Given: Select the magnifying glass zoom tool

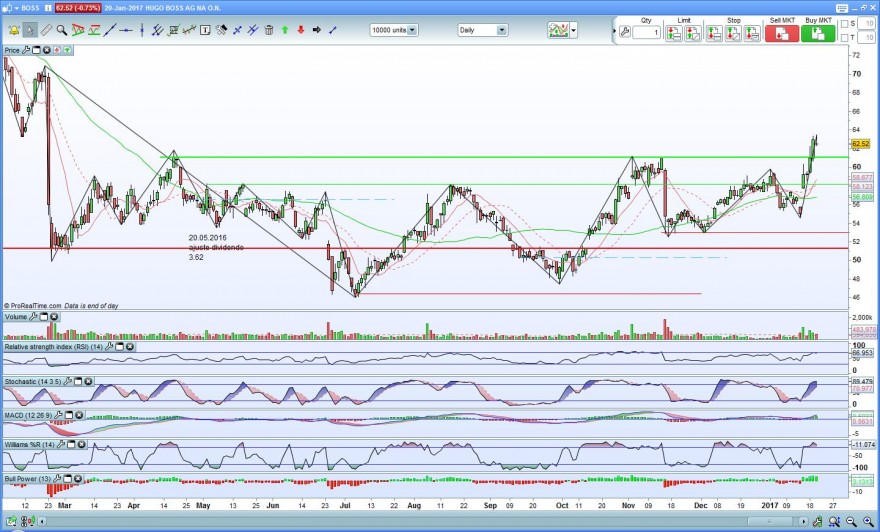Looking at the screenshot, I should [x=62, y=30].
